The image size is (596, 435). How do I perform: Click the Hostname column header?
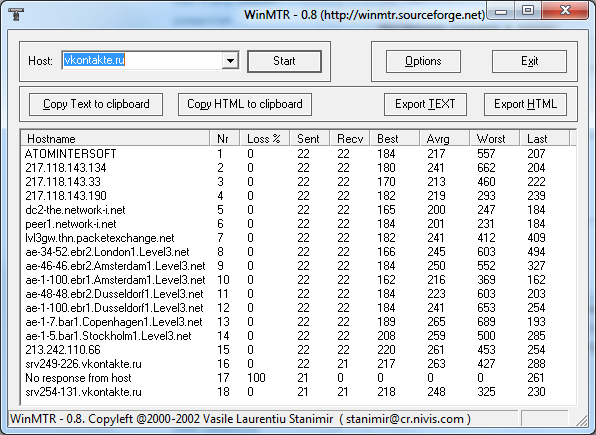(115, 139)
